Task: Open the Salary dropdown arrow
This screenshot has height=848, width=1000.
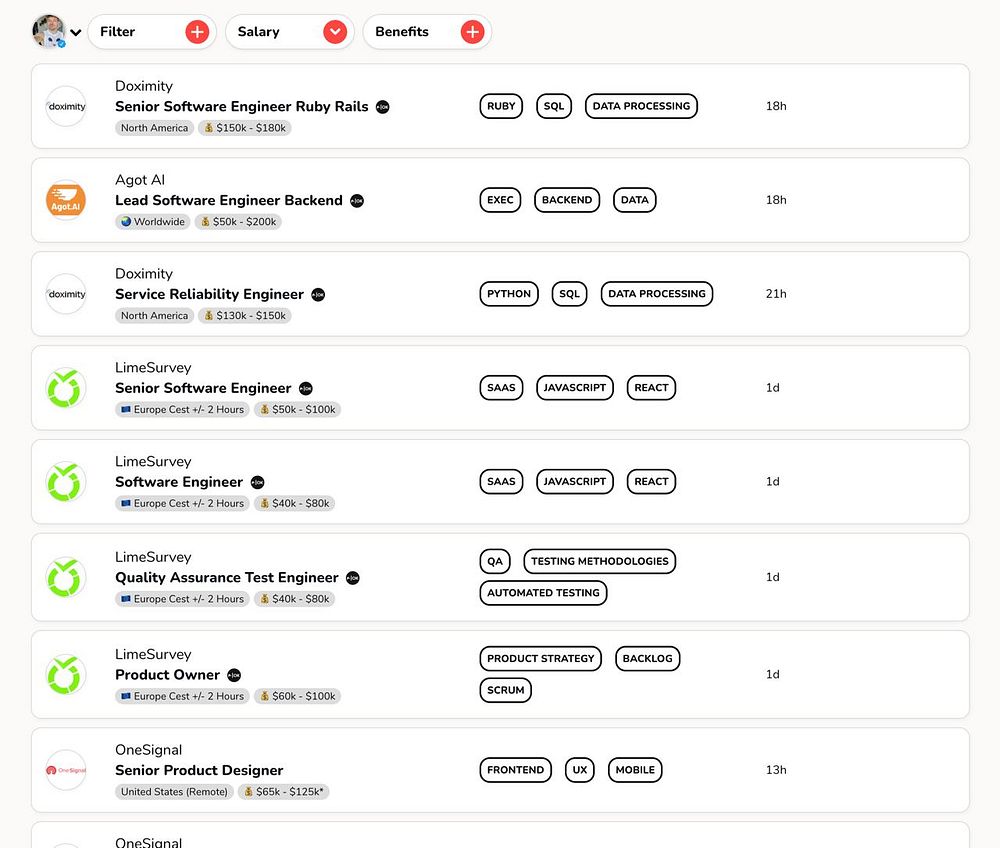Action: tap(335, 32)
